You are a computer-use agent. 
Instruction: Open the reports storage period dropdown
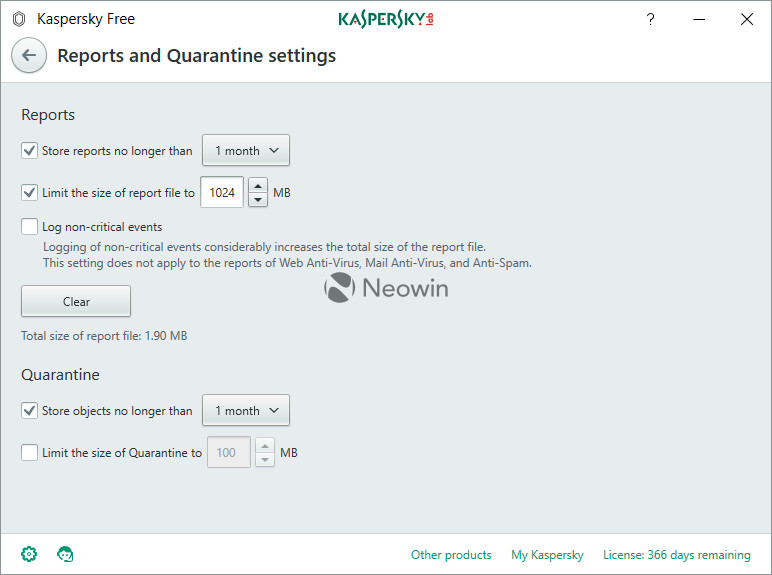246,150
